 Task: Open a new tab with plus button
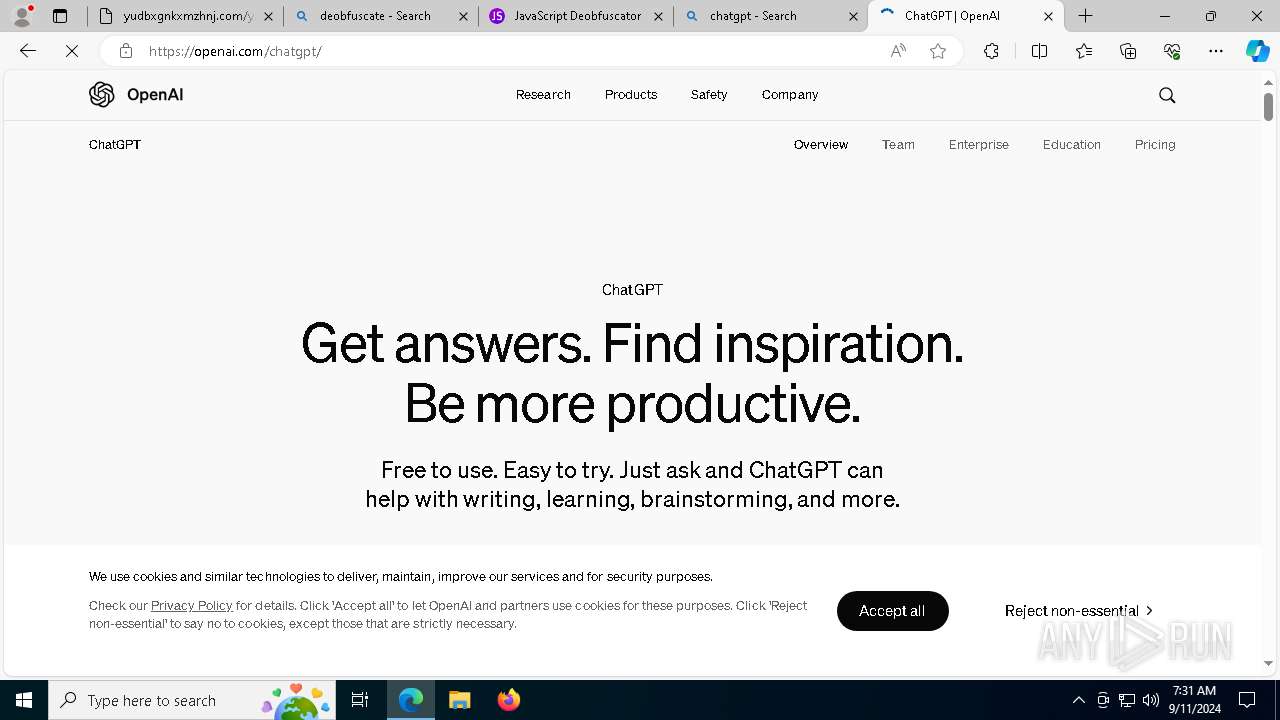click(x=1086, y=16)
